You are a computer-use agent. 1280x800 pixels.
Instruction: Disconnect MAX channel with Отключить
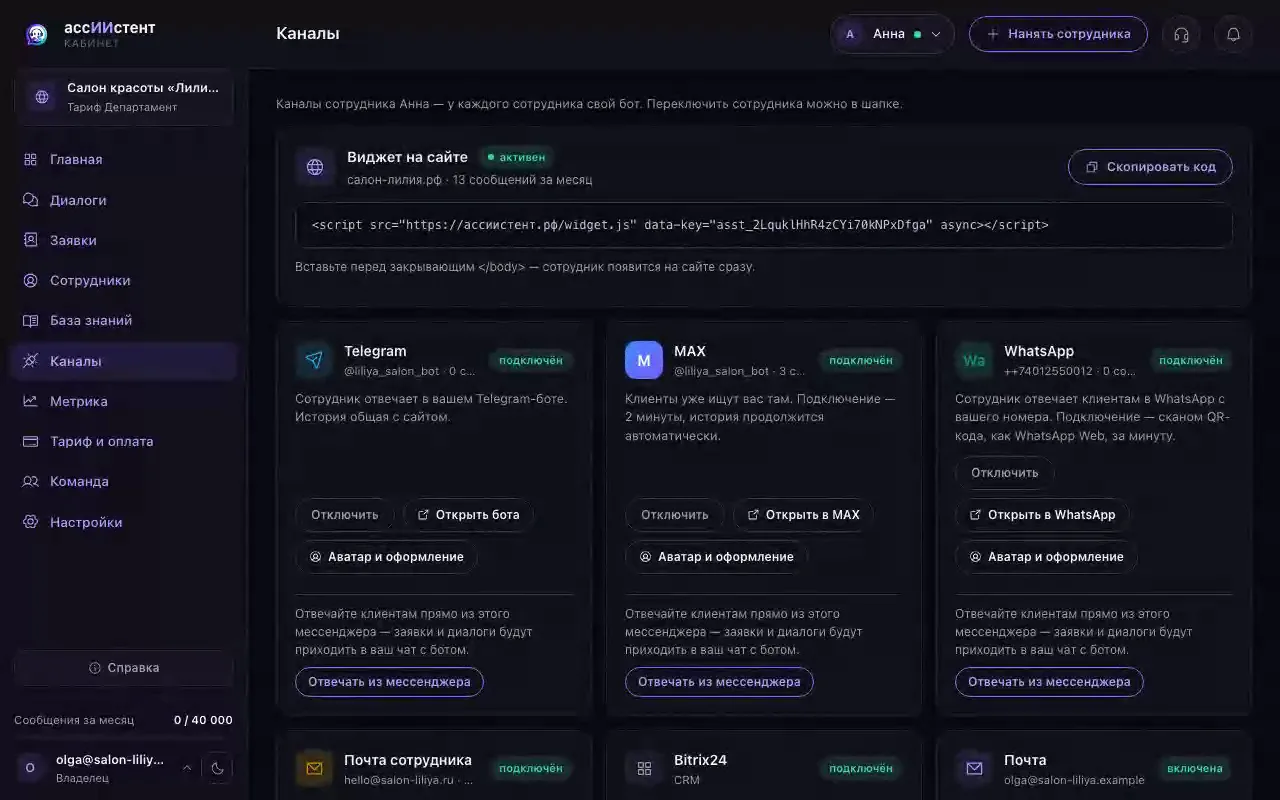tap(675, 515)
